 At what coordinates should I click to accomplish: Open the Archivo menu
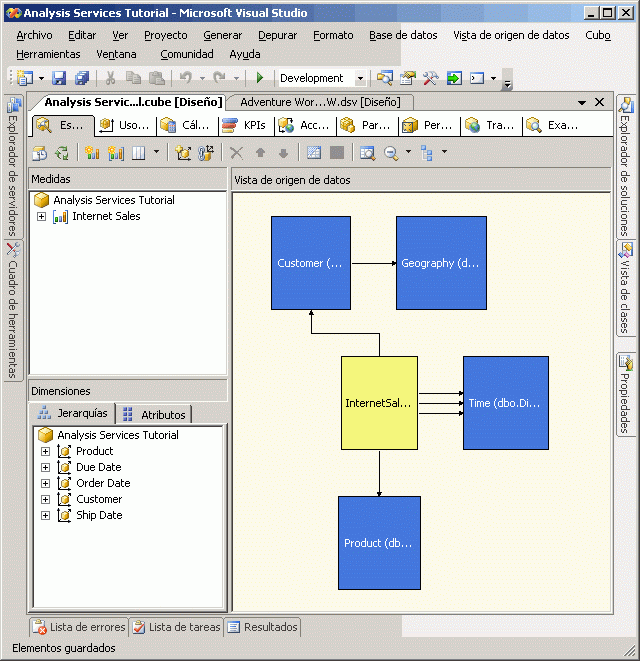pos(35,35)
